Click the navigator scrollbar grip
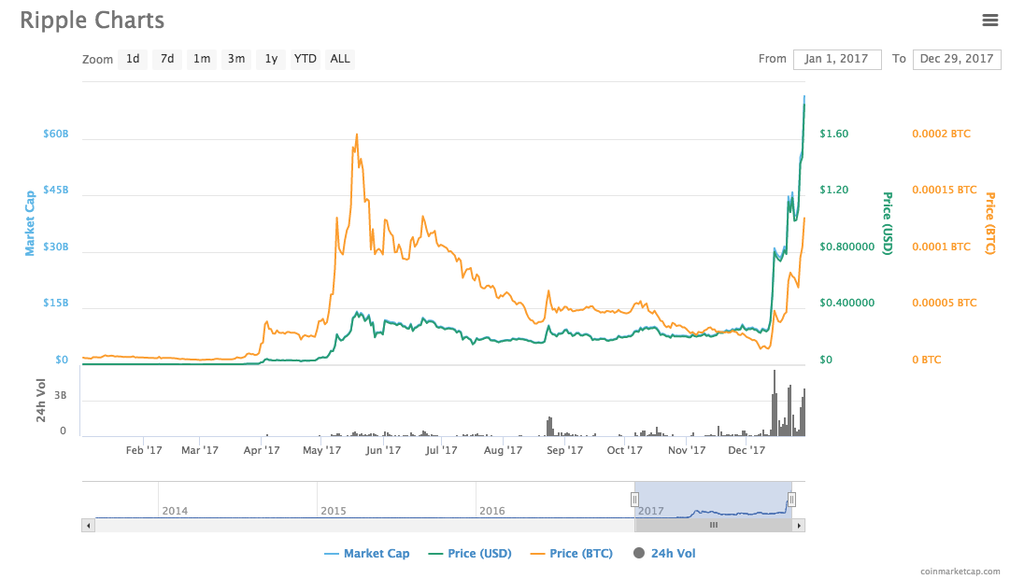Image resolution: width=1024 pixels, height=579 pixels. [x=713, y=525]
